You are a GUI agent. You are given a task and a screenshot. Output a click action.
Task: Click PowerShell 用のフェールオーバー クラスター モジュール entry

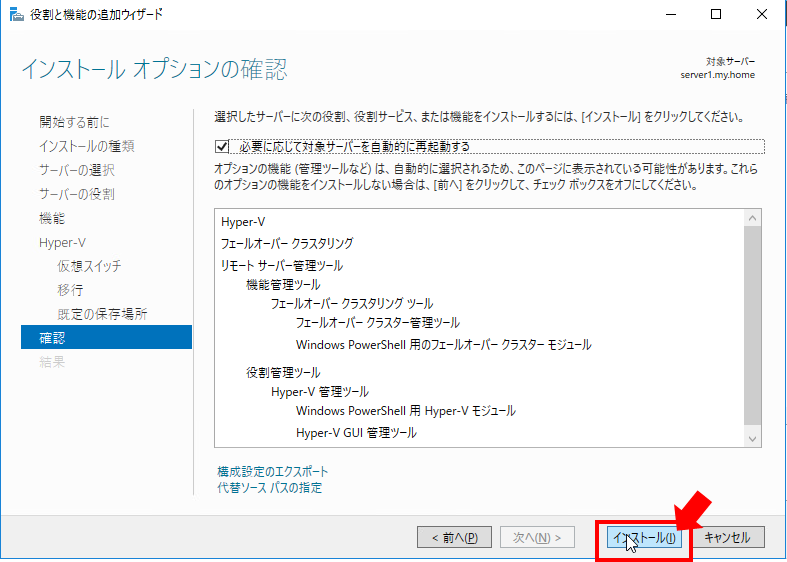(444, 345)
